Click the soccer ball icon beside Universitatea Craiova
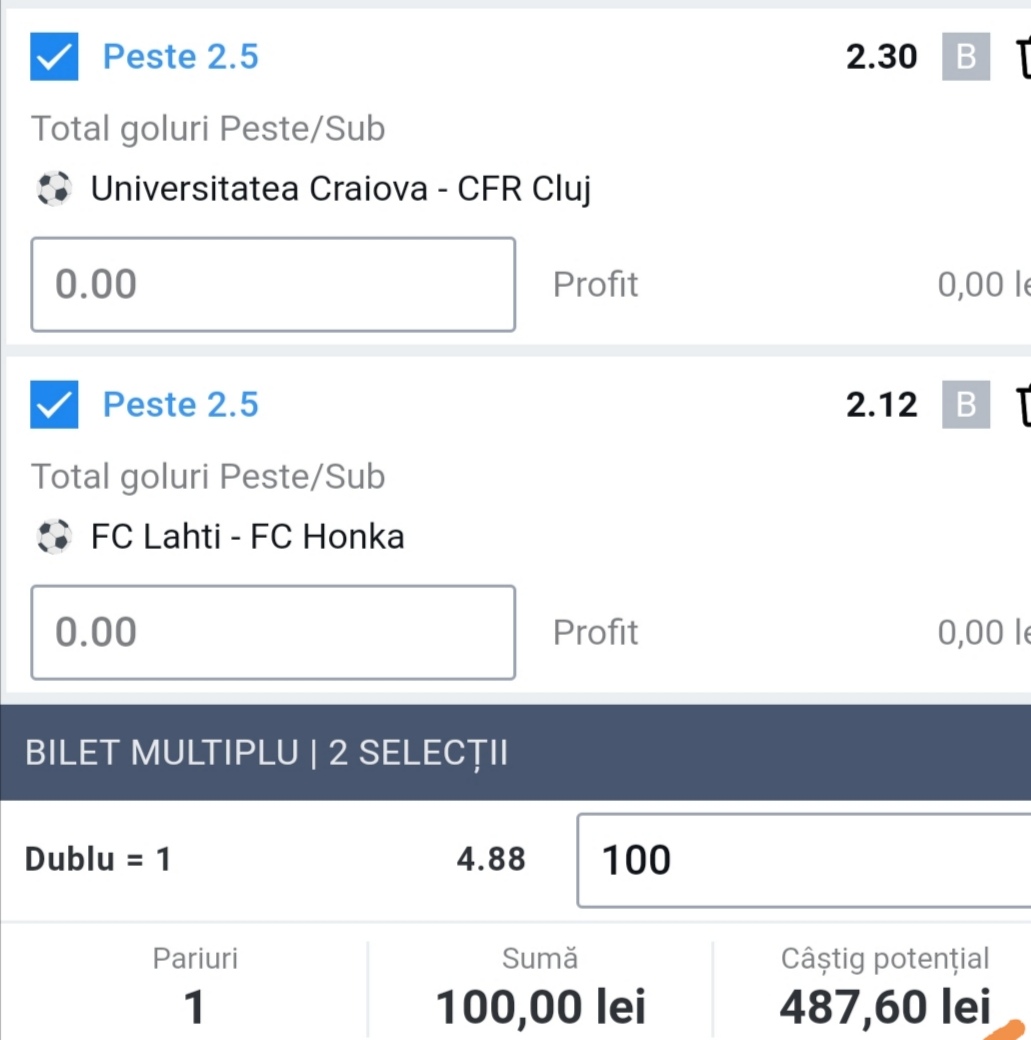The width and height of the screenshot is (1031, 1040). pos(54,188)
